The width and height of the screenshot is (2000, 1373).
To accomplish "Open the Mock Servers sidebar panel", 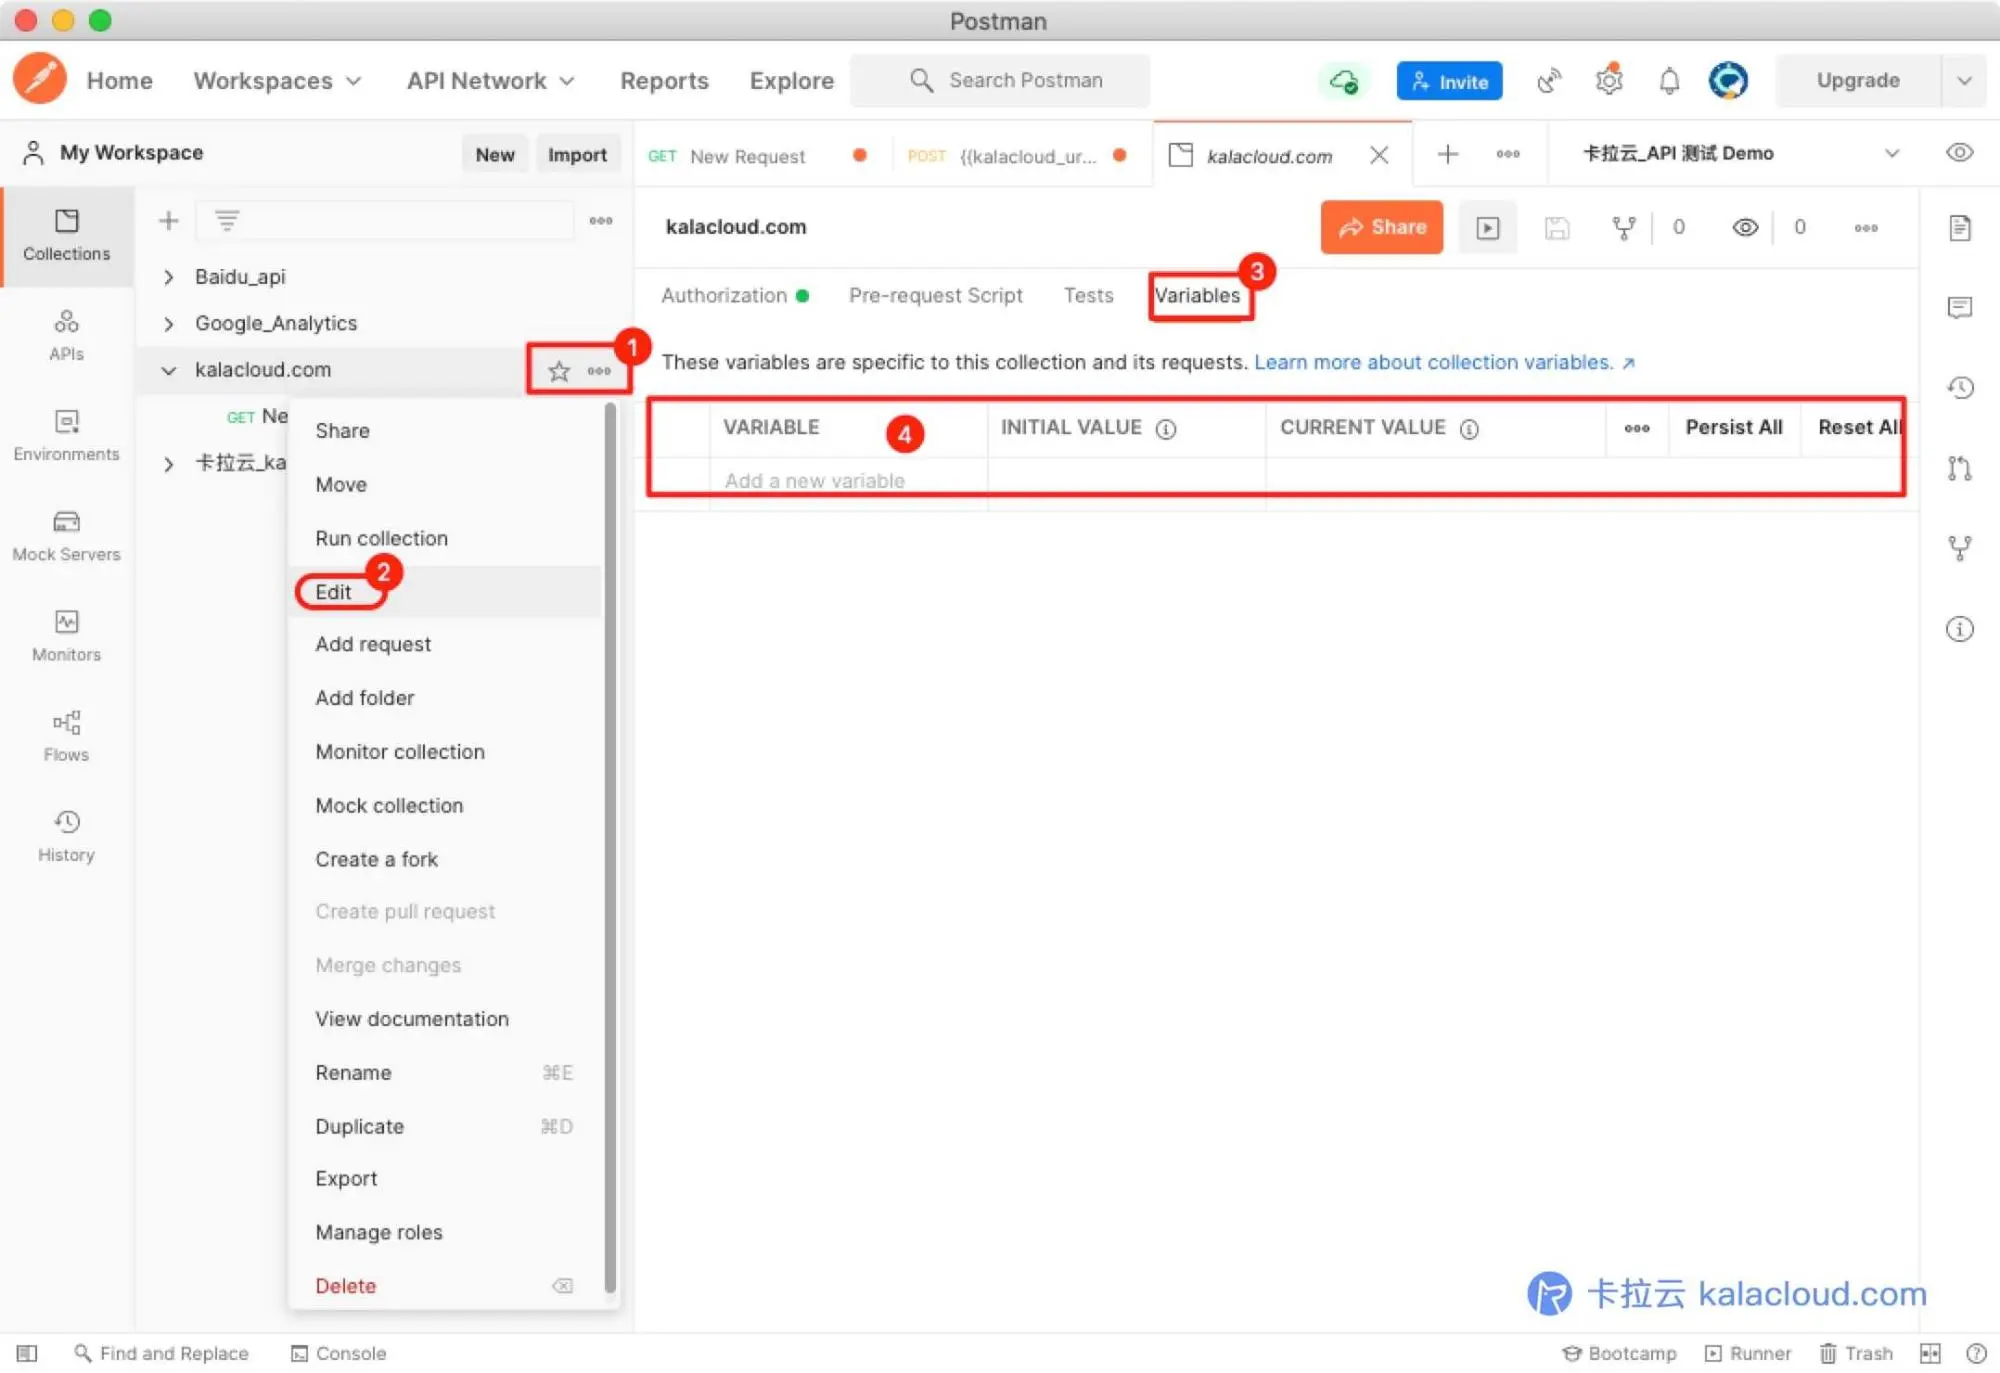I will click(x=66, y=536).
